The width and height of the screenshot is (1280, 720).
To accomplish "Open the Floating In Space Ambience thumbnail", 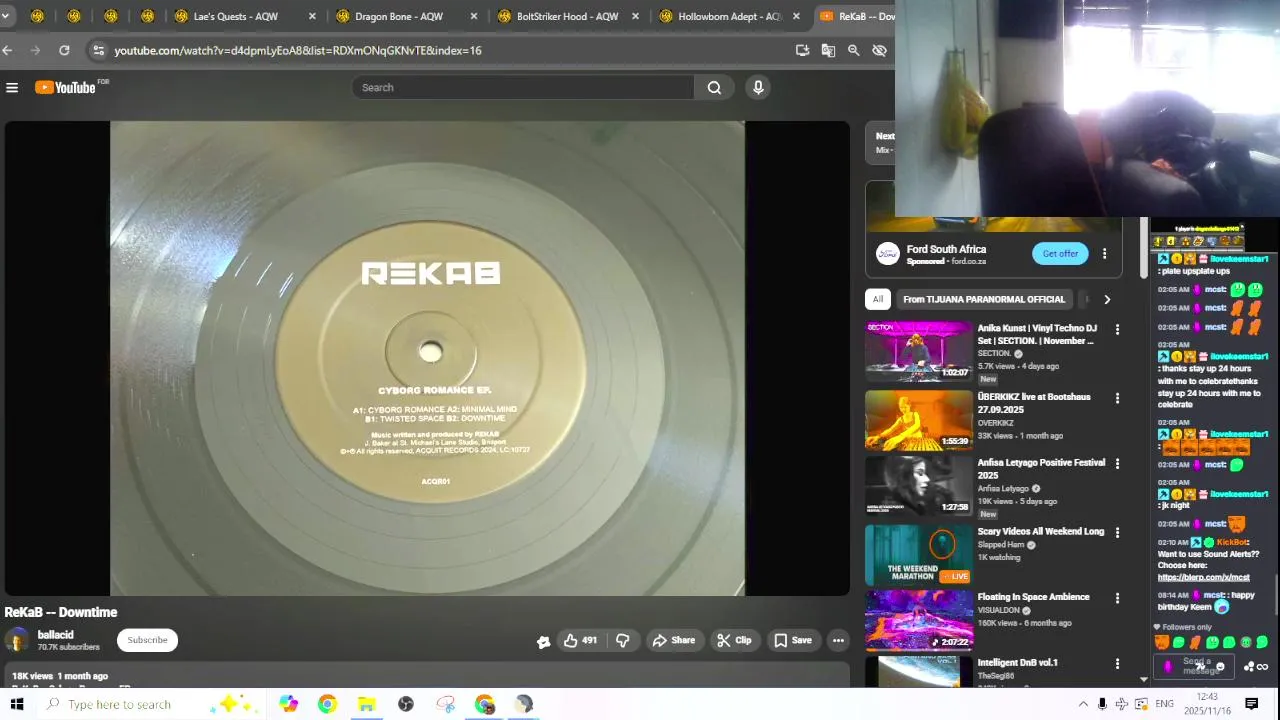I will tap(919, 620).
